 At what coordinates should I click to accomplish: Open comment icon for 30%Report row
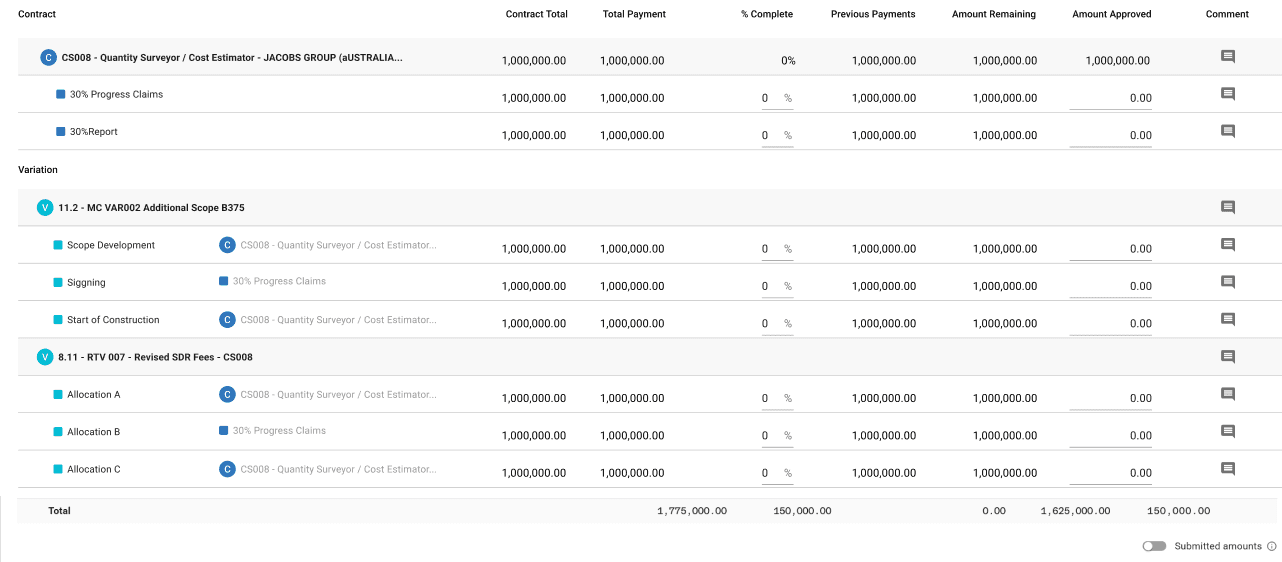(x=1228, y=131)
